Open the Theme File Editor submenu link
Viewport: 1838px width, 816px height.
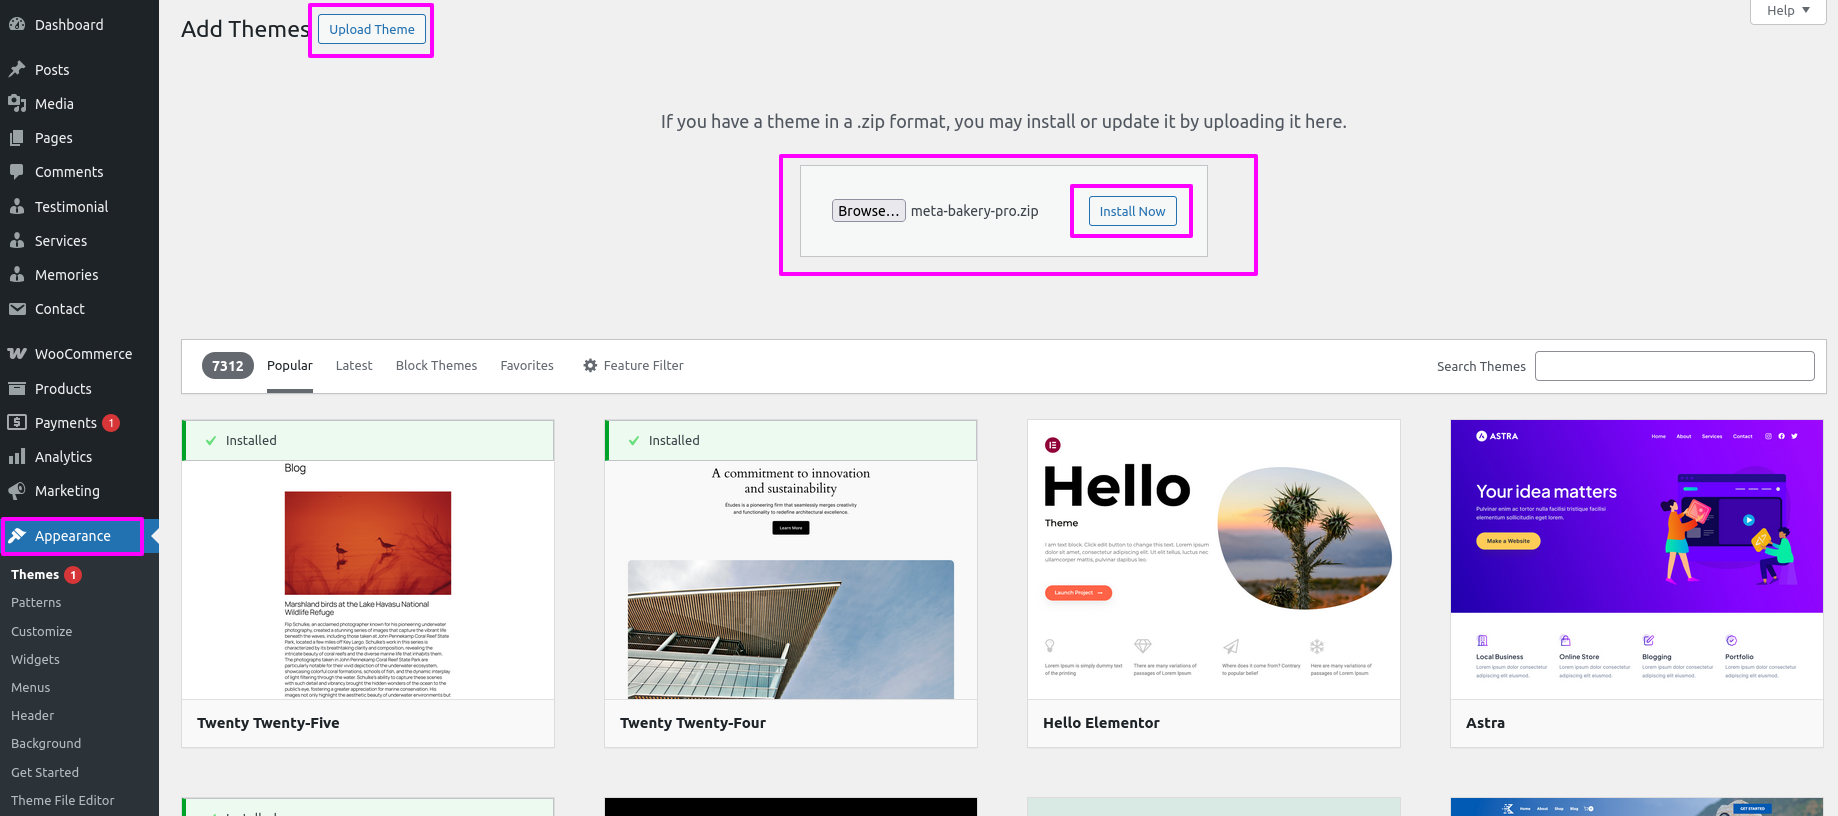tap(63, 800)
